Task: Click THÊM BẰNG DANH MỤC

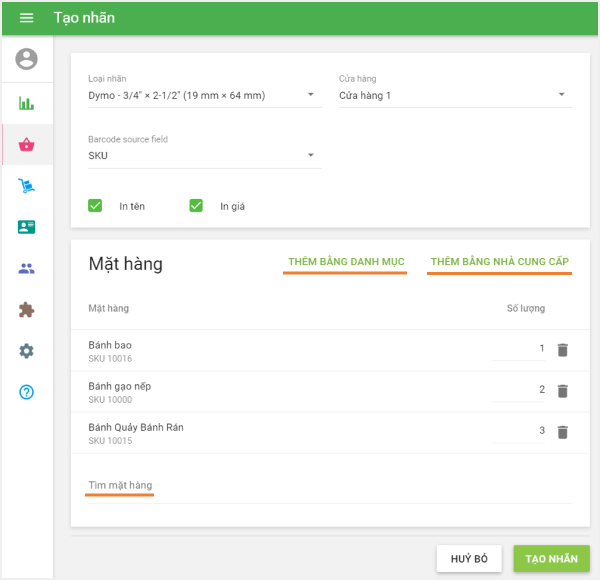Action: point(345,262)
